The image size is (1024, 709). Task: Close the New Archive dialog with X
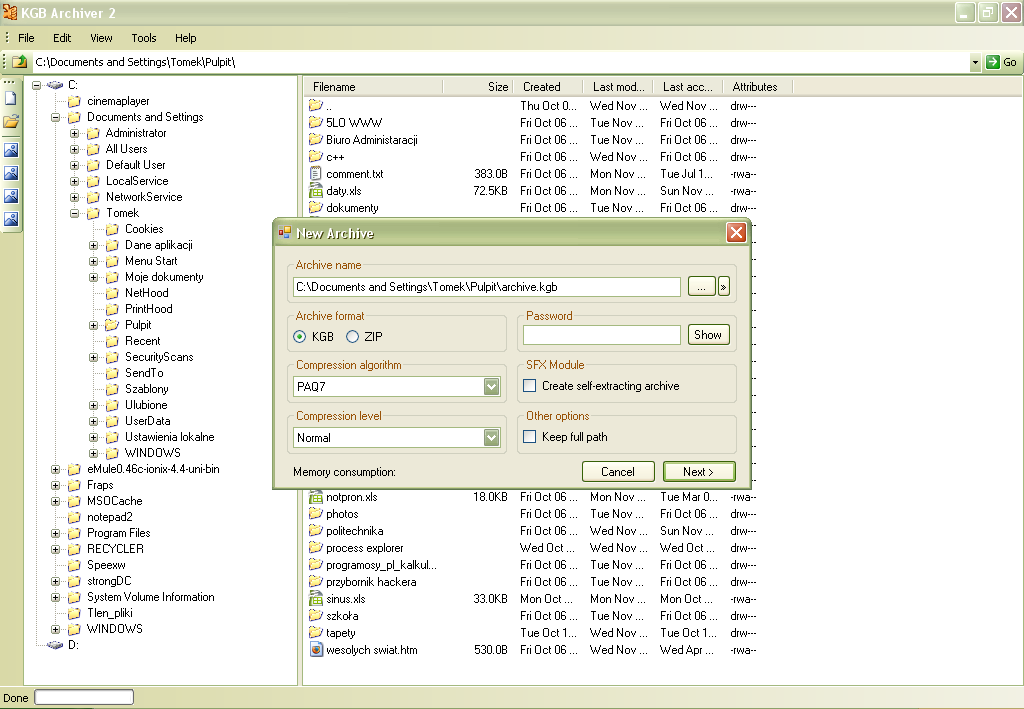(x=736, y=233)
